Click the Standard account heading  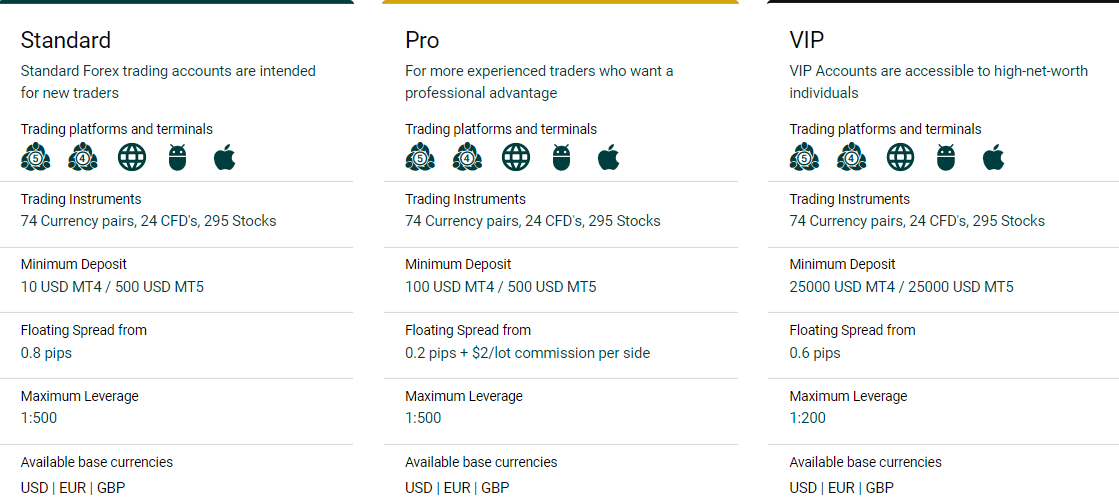click(66, 40)
